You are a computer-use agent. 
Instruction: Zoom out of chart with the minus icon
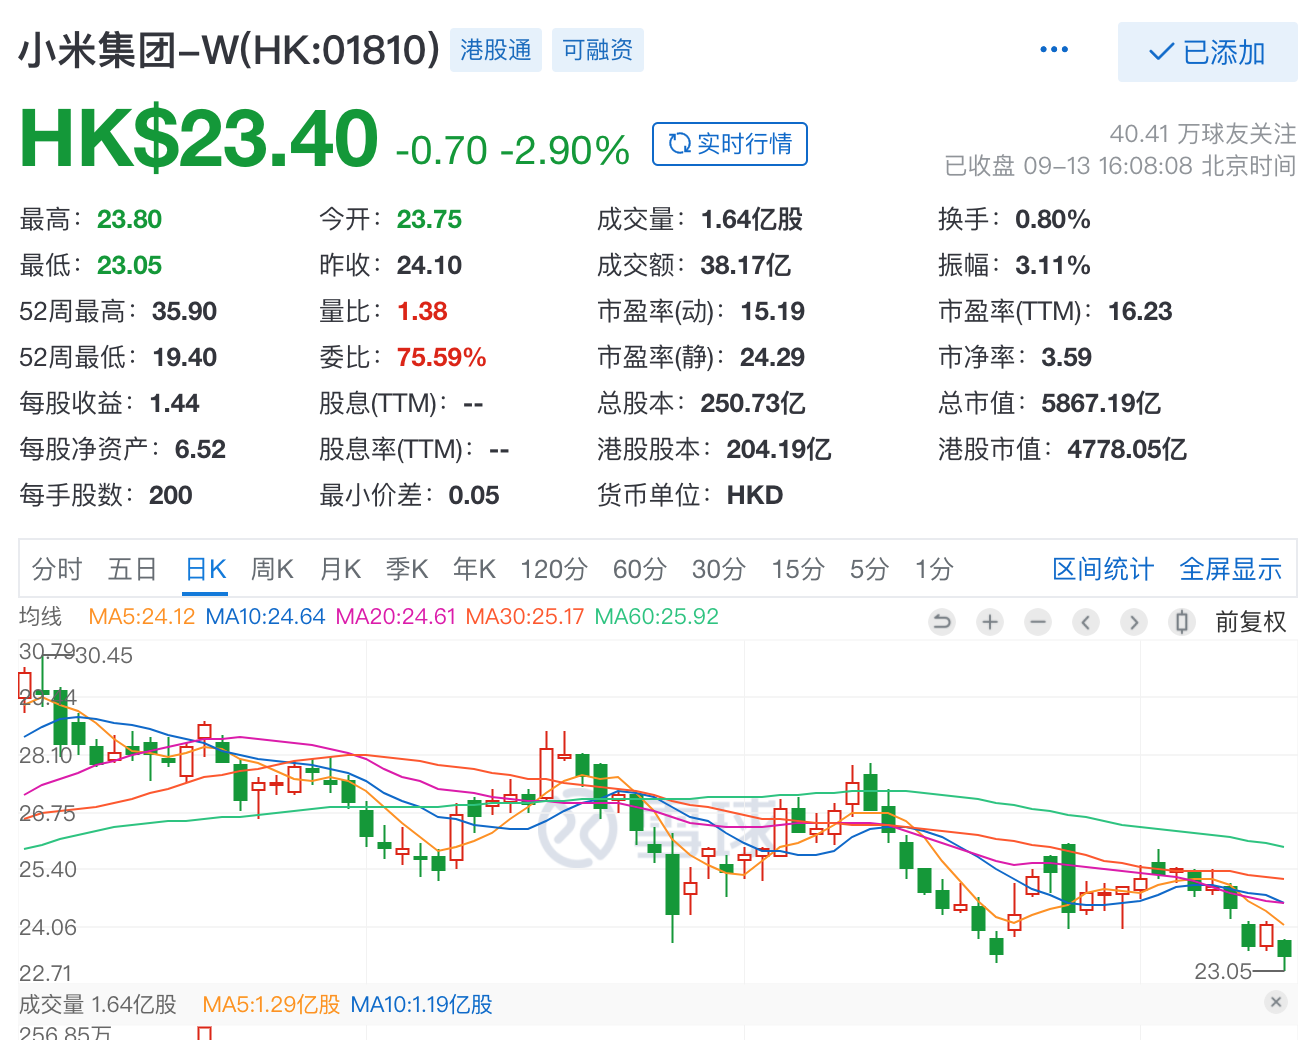point(1037,622)
